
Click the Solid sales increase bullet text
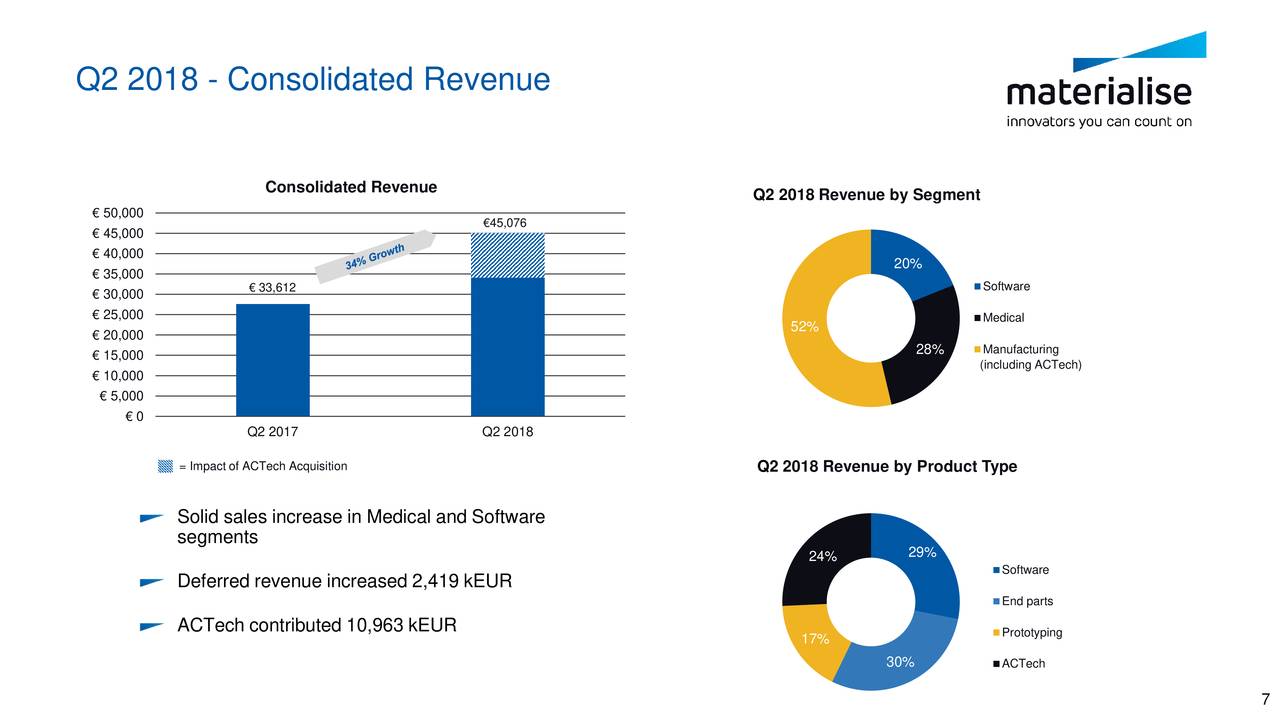tap(361, 527)
